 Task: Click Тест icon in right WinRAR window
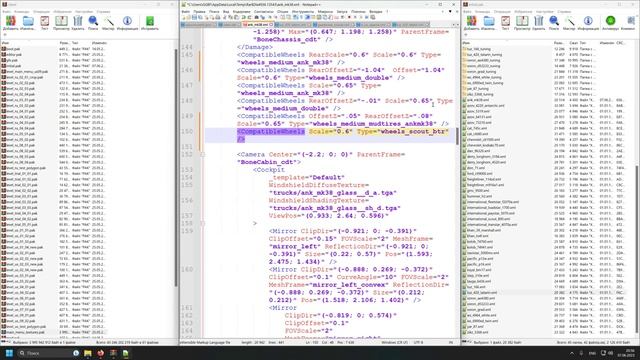505,23
